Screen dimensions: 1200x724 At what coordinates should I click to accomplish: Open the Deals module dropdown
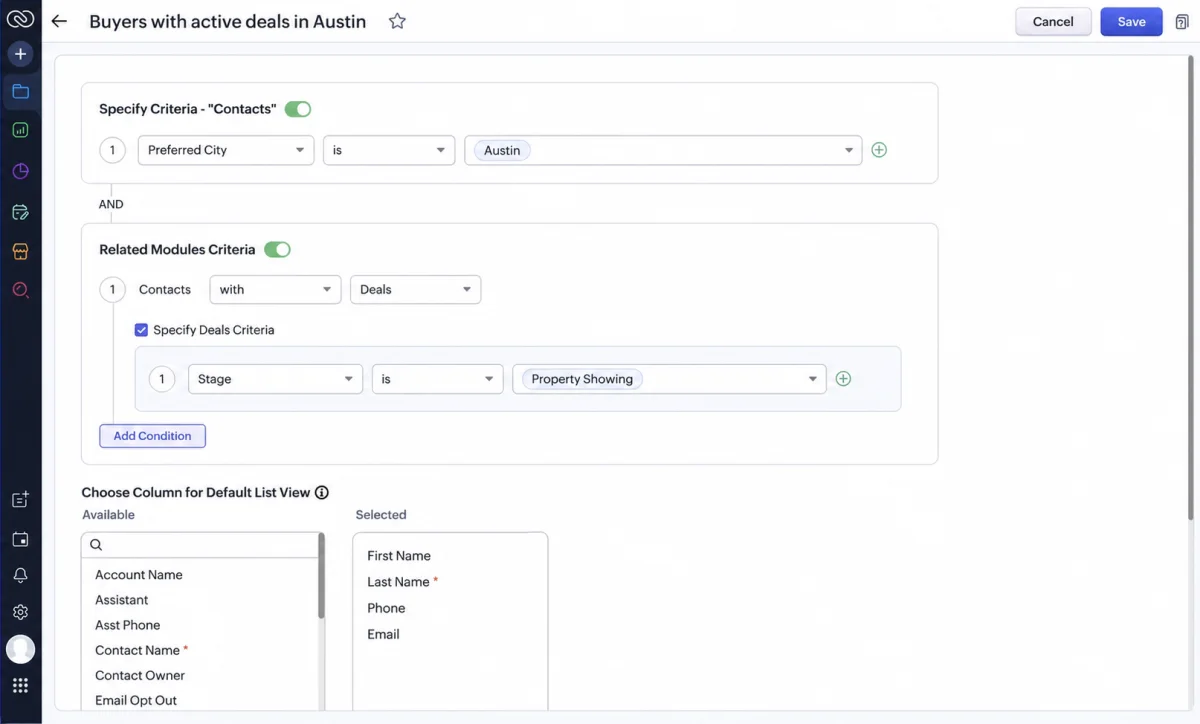(x=415, y=289)
